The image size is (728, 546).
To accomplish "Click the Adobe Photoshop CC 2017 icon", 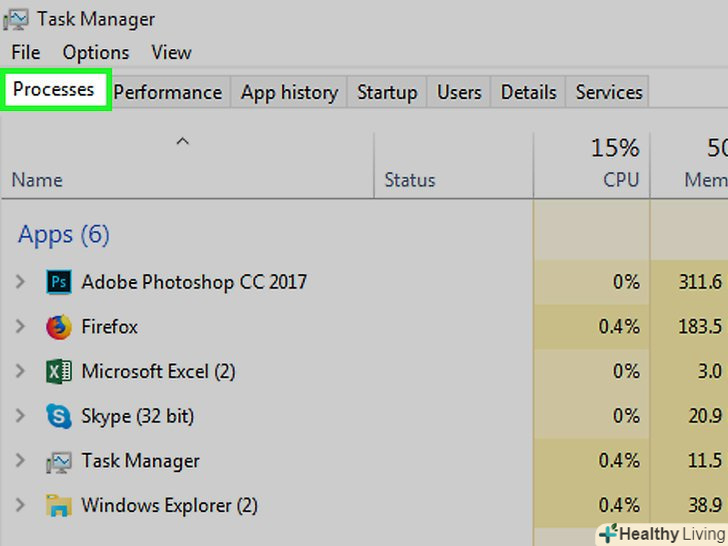I will (x=59, y=282).
